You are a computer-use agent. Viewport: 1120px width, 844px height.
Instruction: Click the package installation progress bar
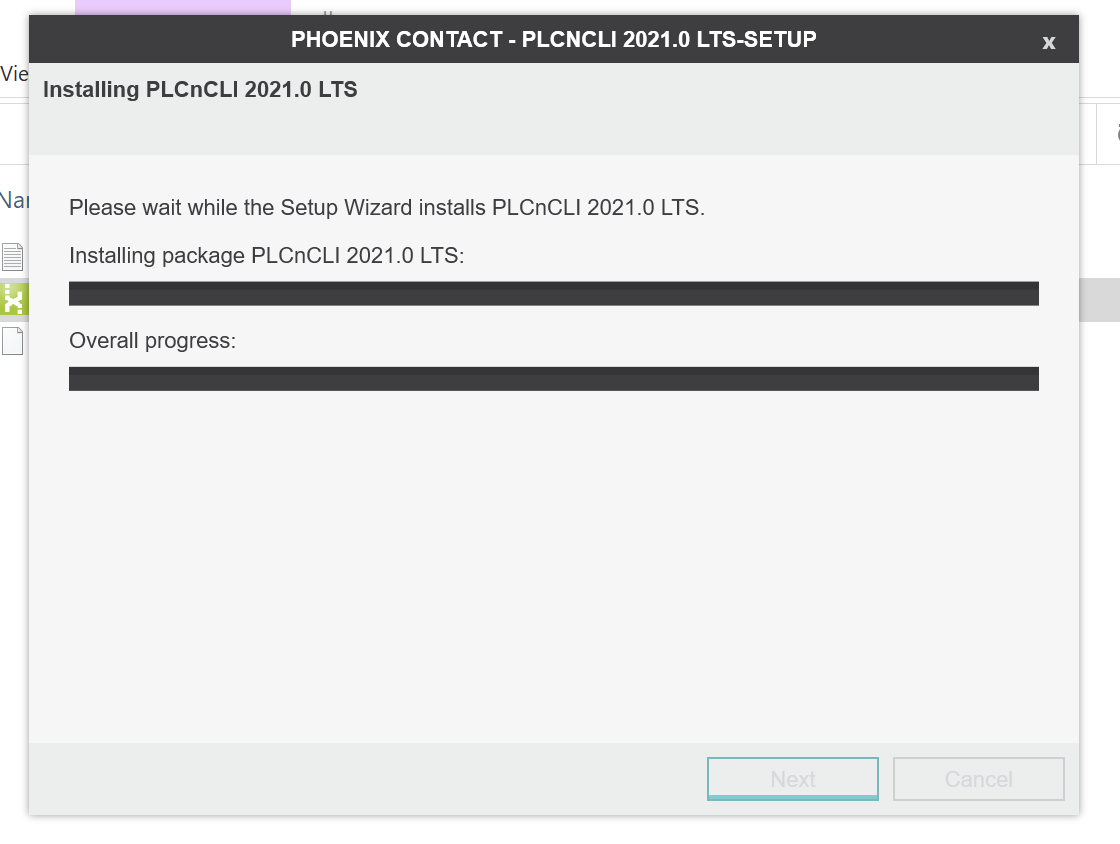click(554, 293)
